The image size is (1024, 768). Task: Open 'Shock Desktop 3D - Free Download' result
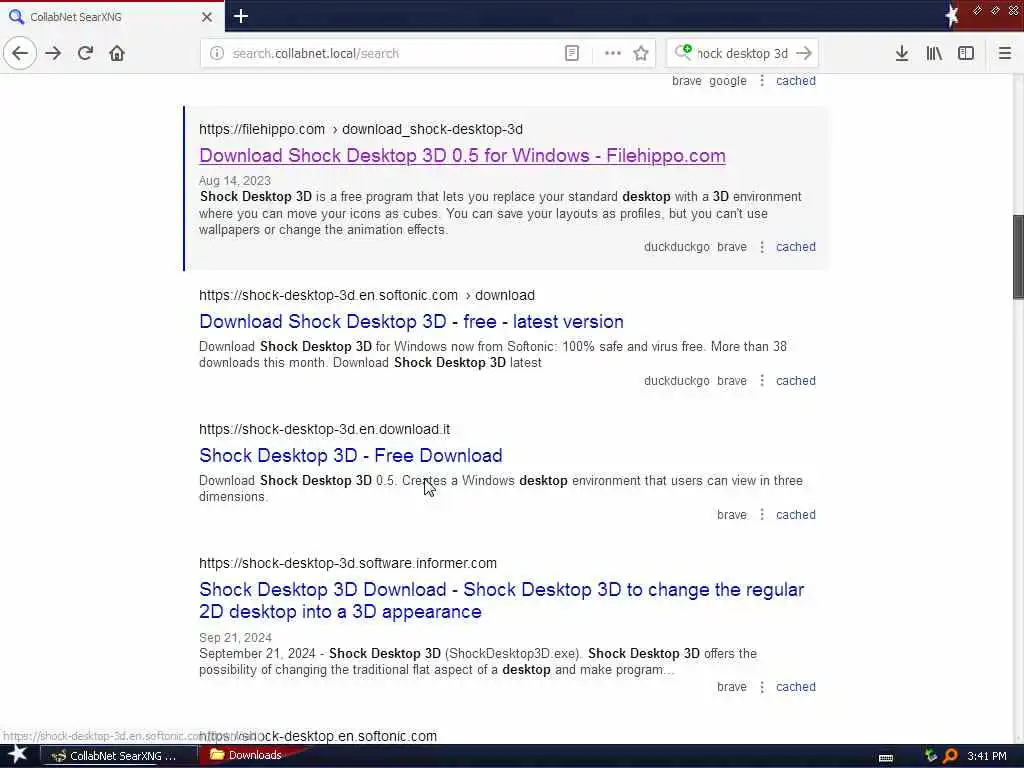351,455
